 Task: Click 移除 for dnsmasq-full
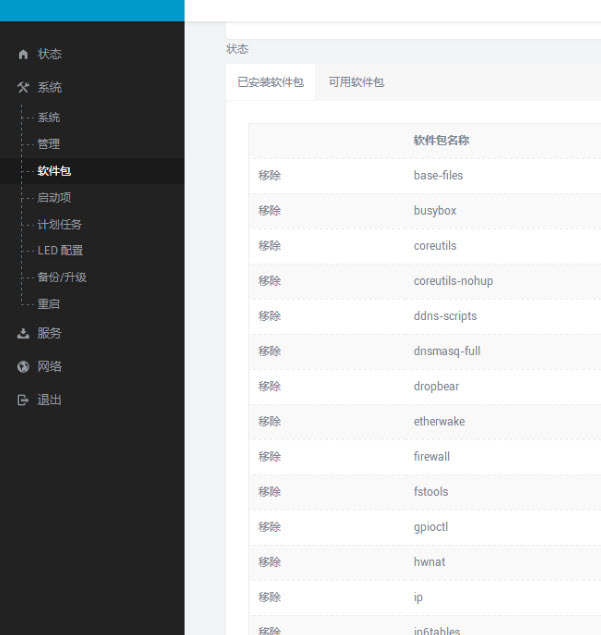click(269, 351)
